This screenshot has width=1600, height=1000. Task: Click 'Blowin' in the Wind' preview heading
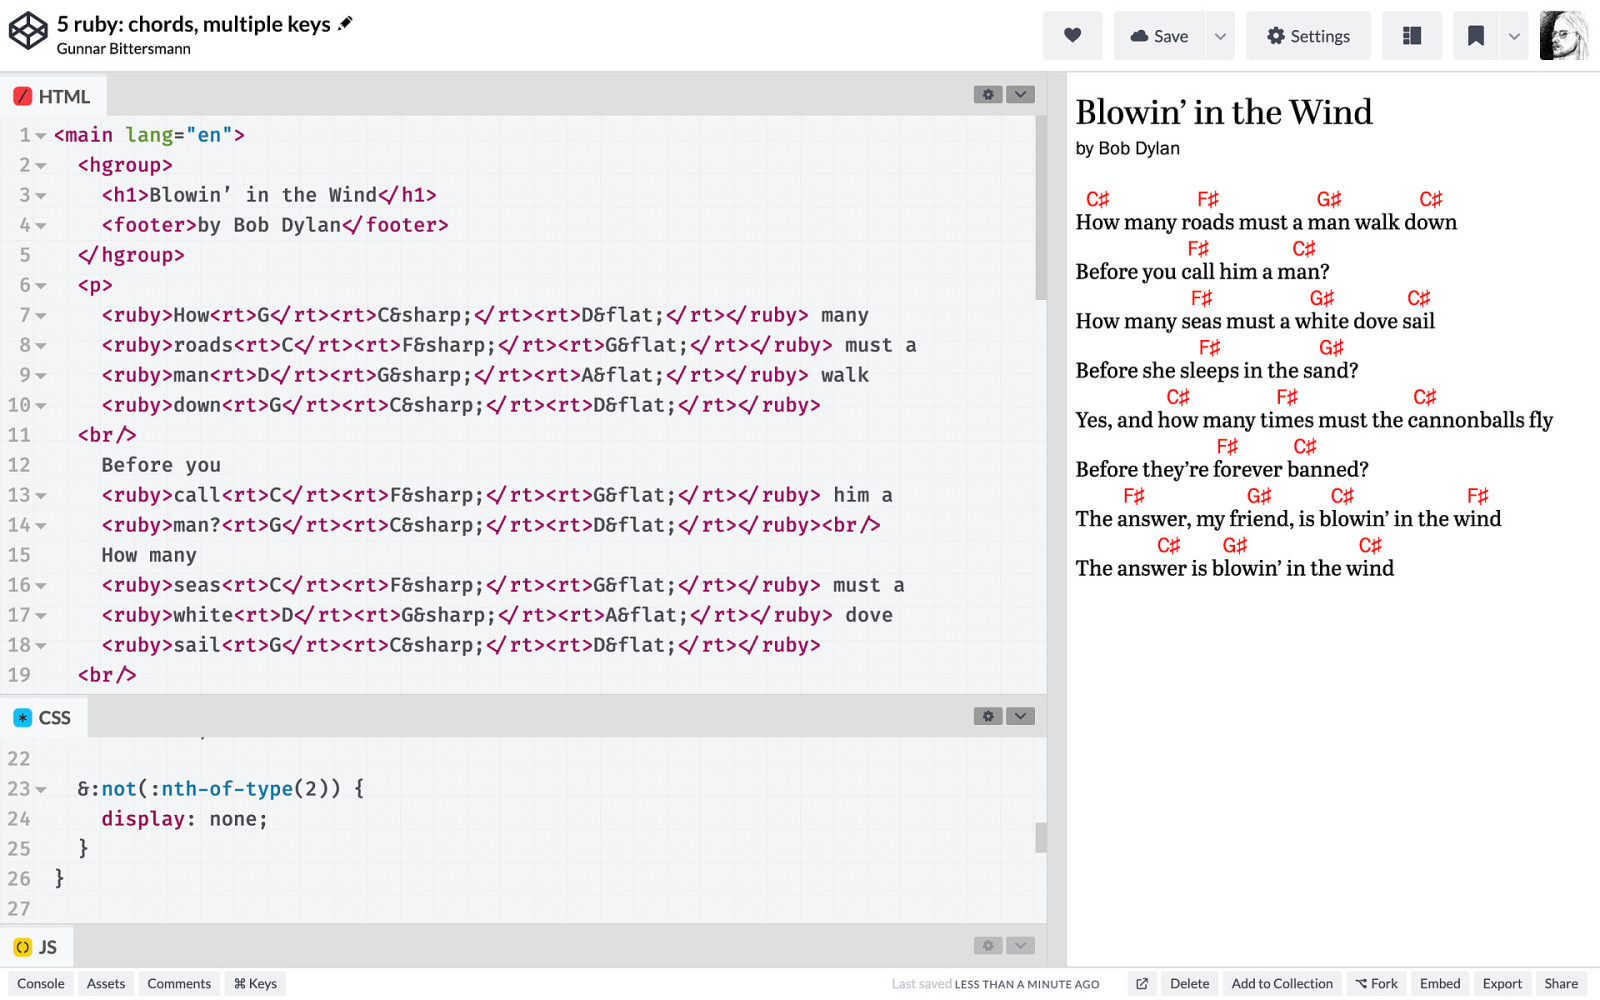(1224, 112)
